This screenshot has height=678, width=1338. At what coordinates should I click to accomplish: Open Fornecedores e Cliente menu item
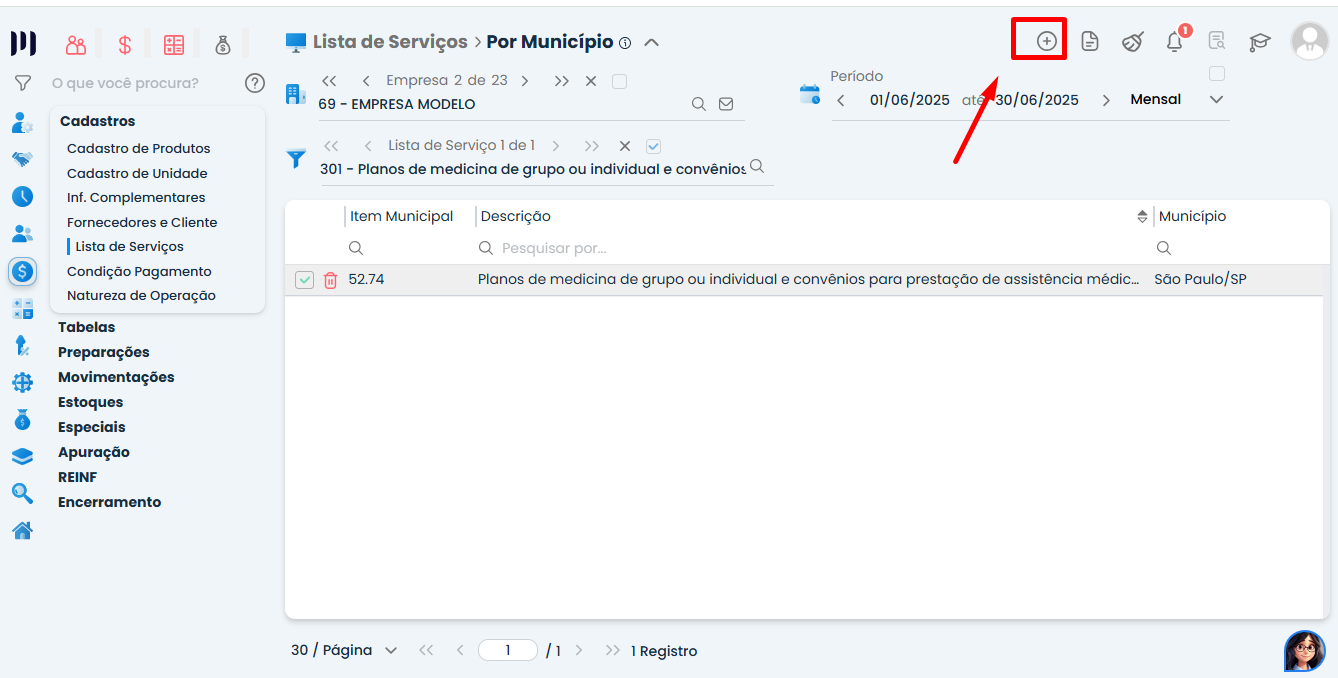click(x=142, y=222)
